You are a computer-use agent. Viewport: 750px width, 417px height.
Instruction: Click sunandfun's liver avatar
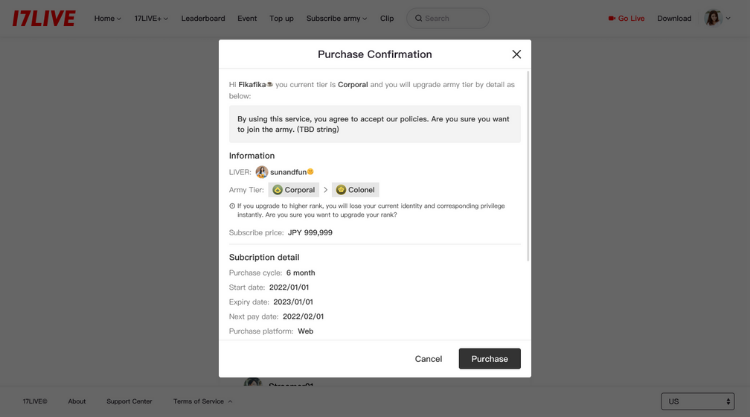pyautogui.click(x=262, y=172)
